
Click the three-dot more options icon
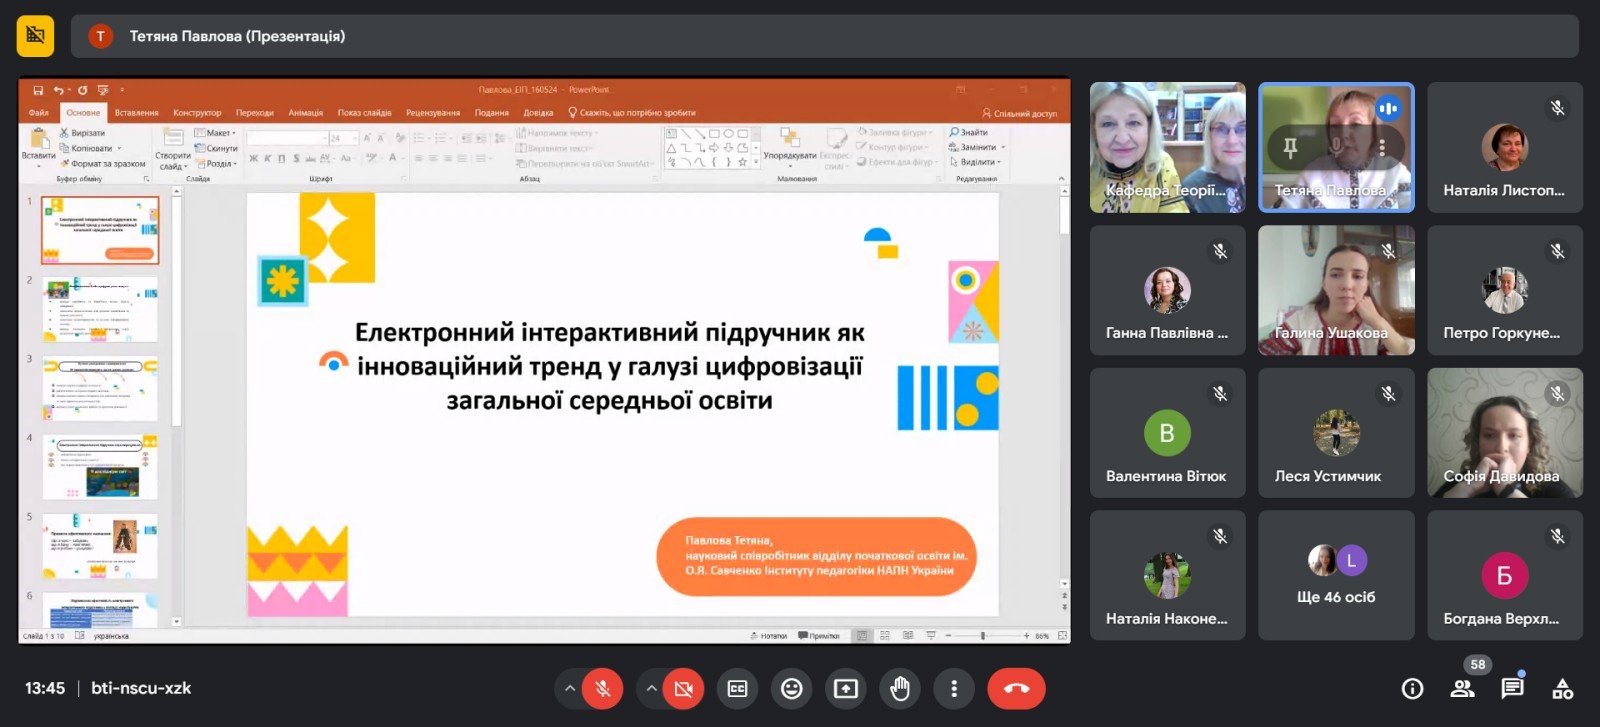[953, 688]
